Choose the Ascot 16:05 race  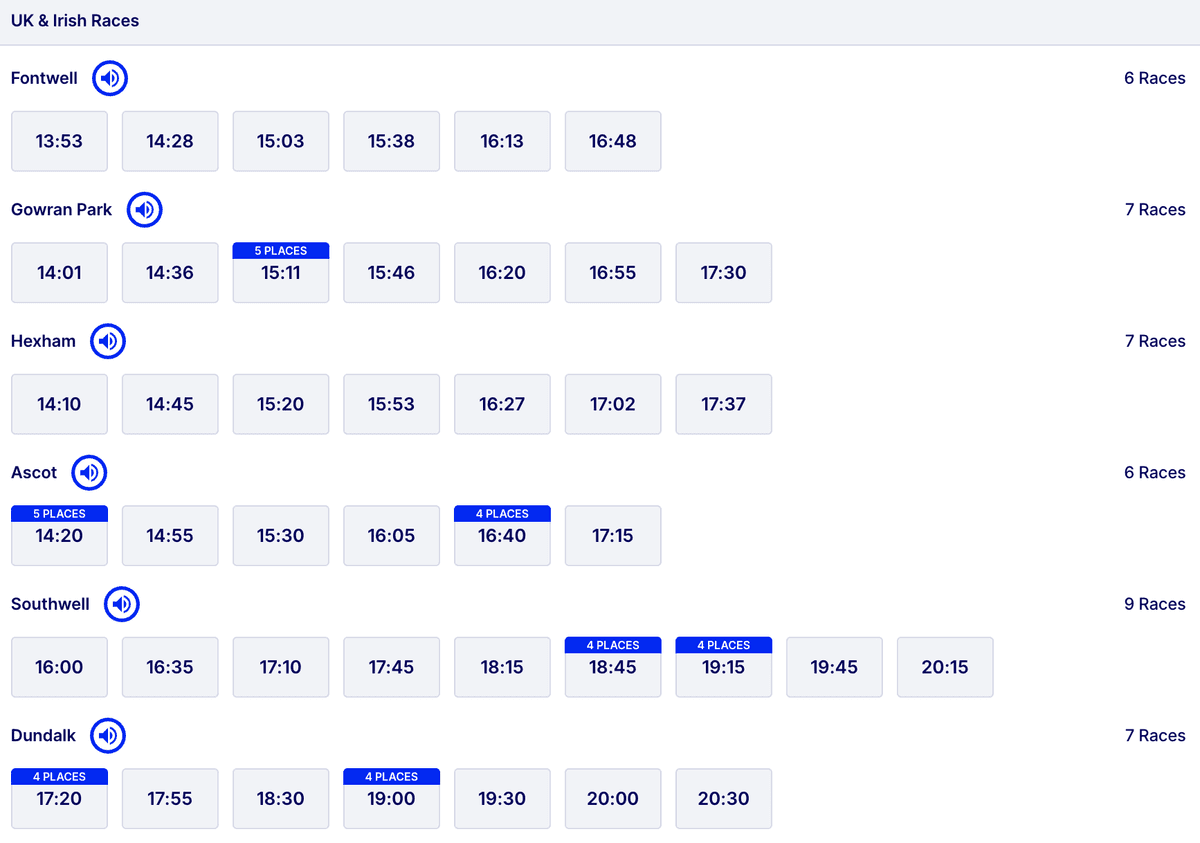click(x=391, y=536)
